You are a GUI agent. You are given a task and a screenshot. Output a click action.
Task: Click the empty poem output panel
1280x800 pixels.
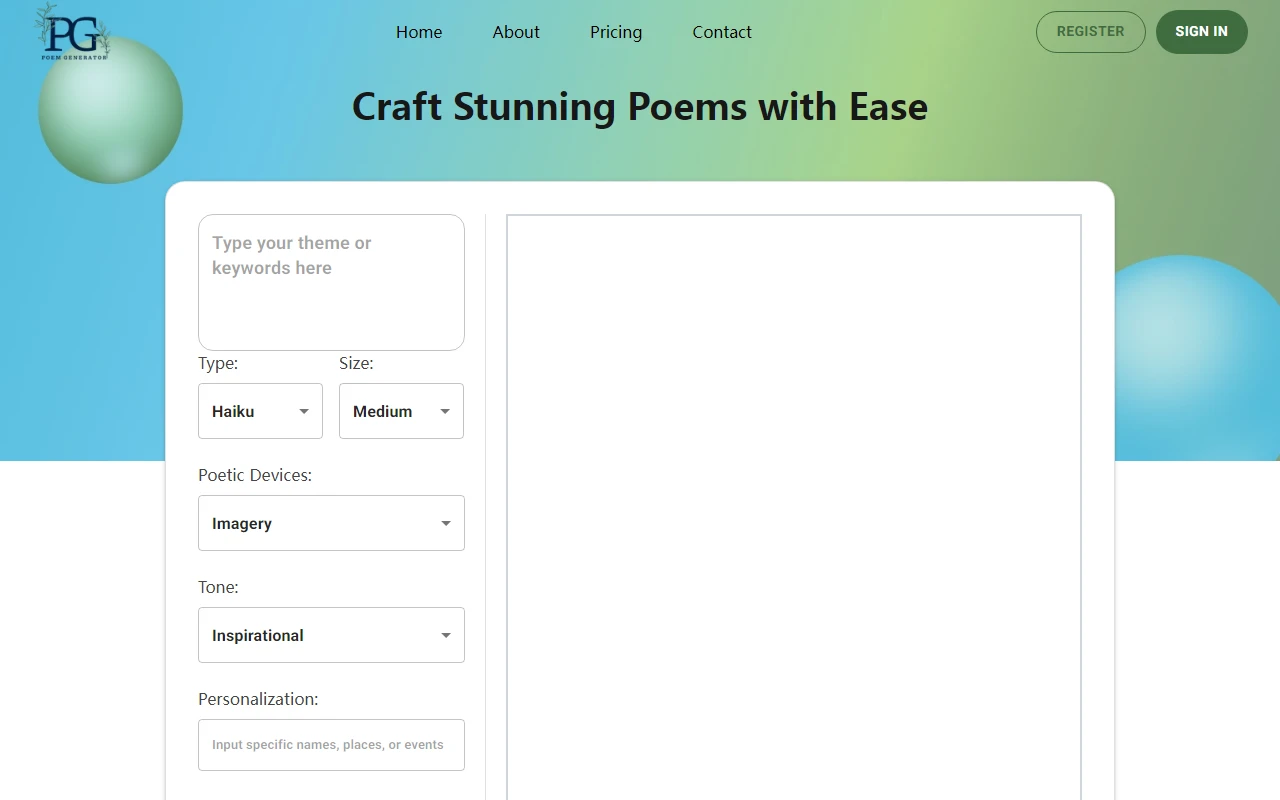point(793,500)
